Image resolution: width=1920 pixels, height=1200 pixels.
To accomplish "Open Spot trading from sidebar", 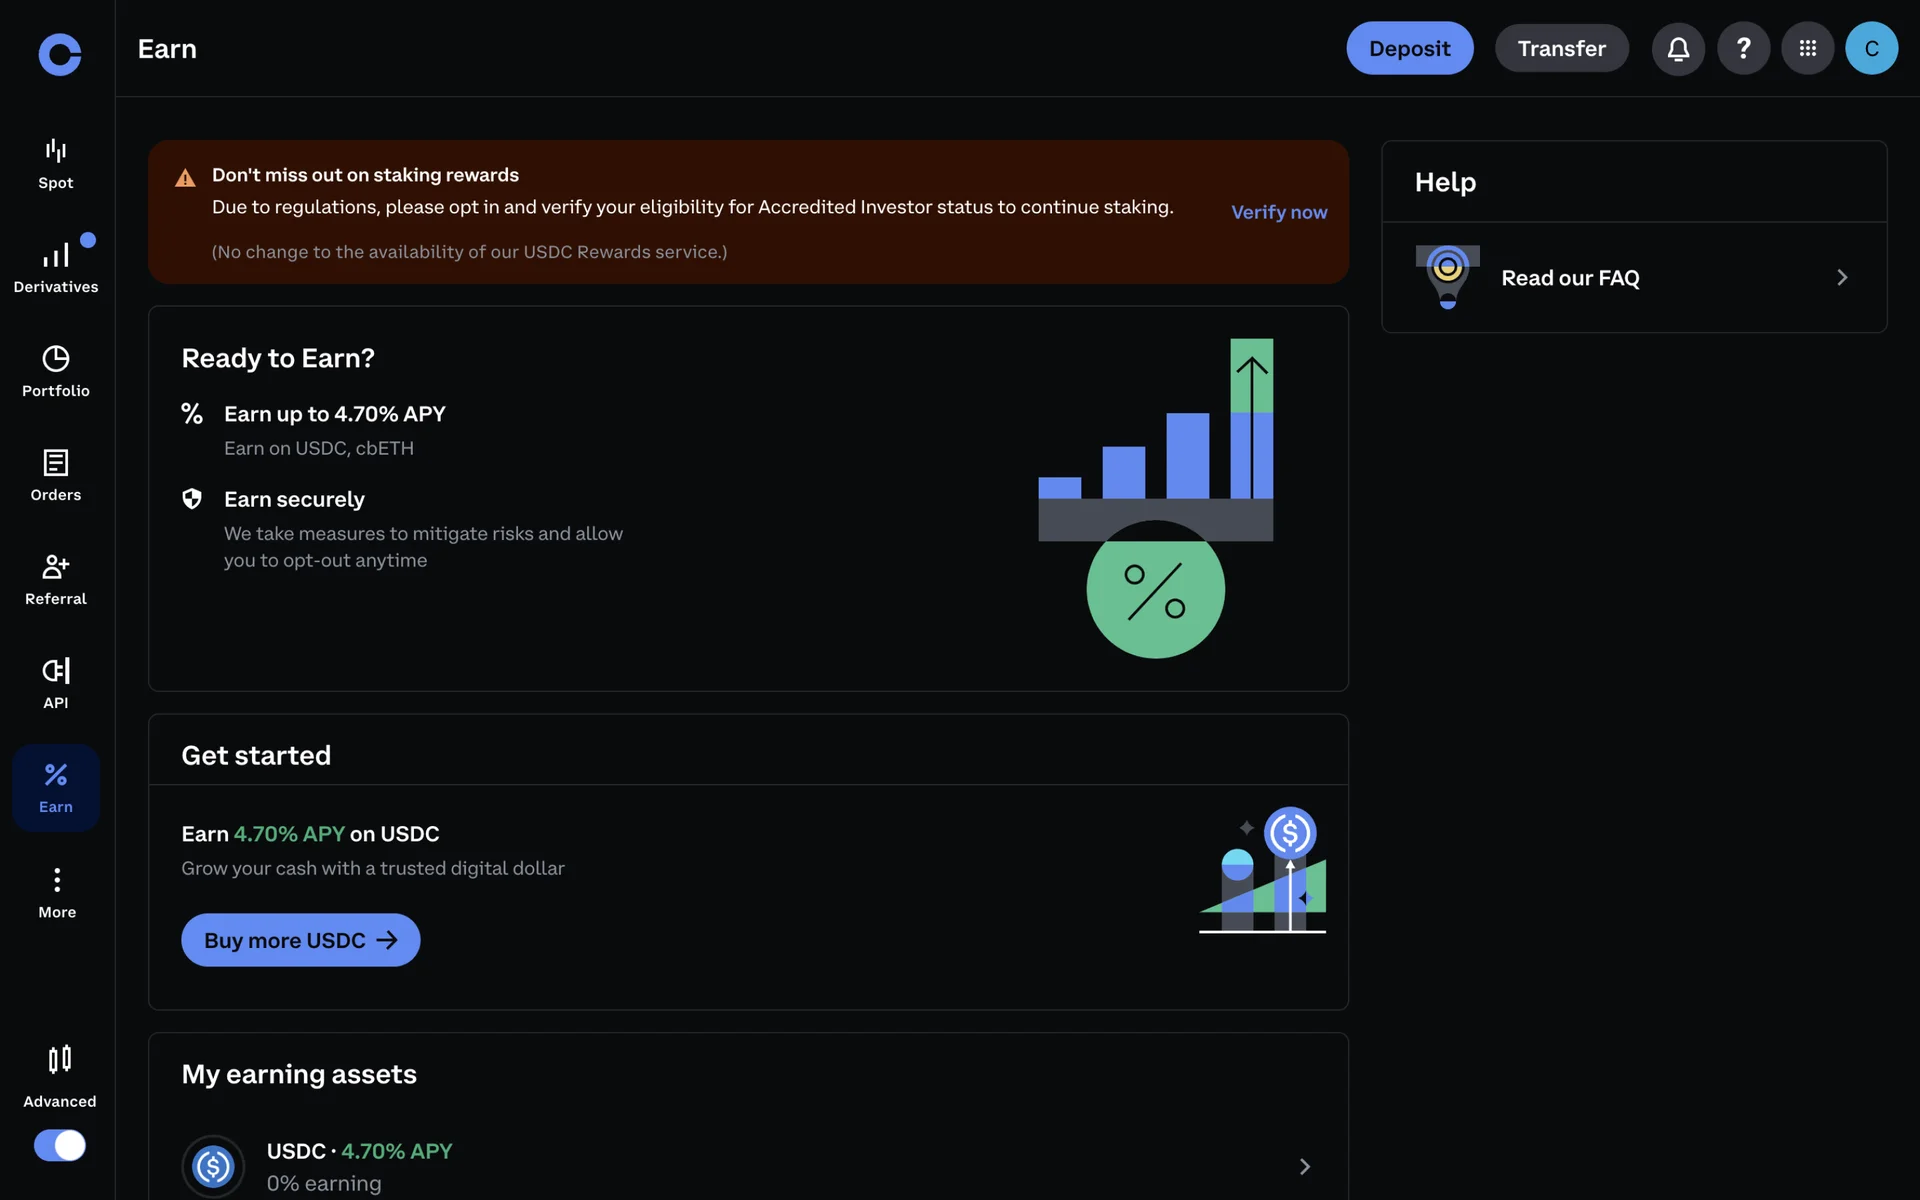I will pos(56,164).
